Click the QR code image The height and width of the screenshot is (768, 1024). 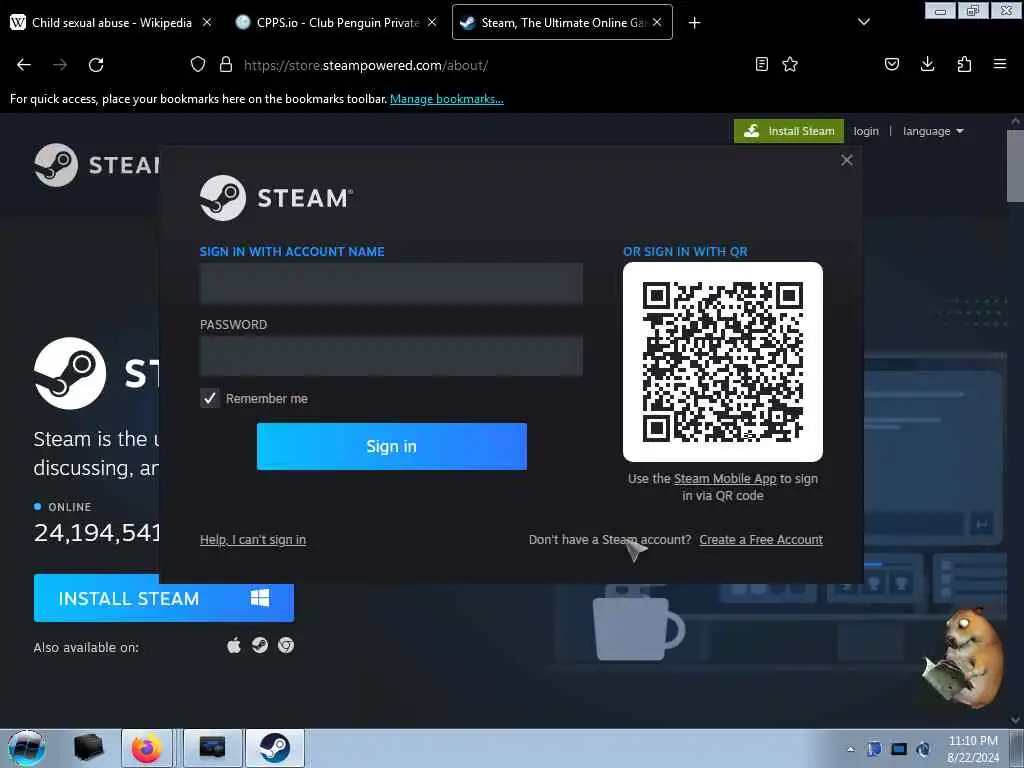point(723,362)
